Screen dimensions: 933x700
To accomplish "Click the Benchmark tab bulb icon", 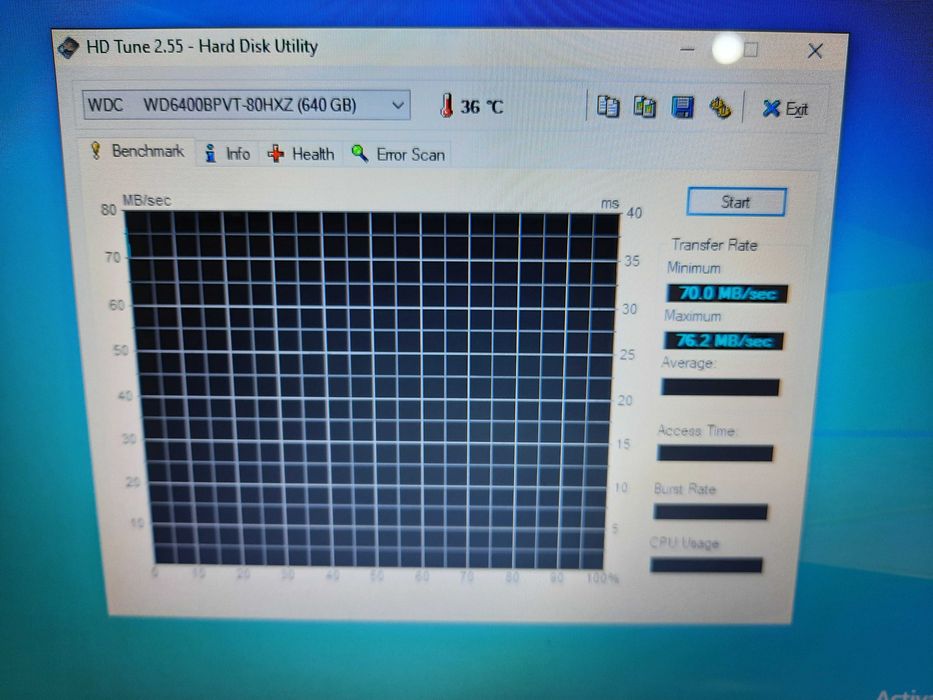I will pos(95,150).
